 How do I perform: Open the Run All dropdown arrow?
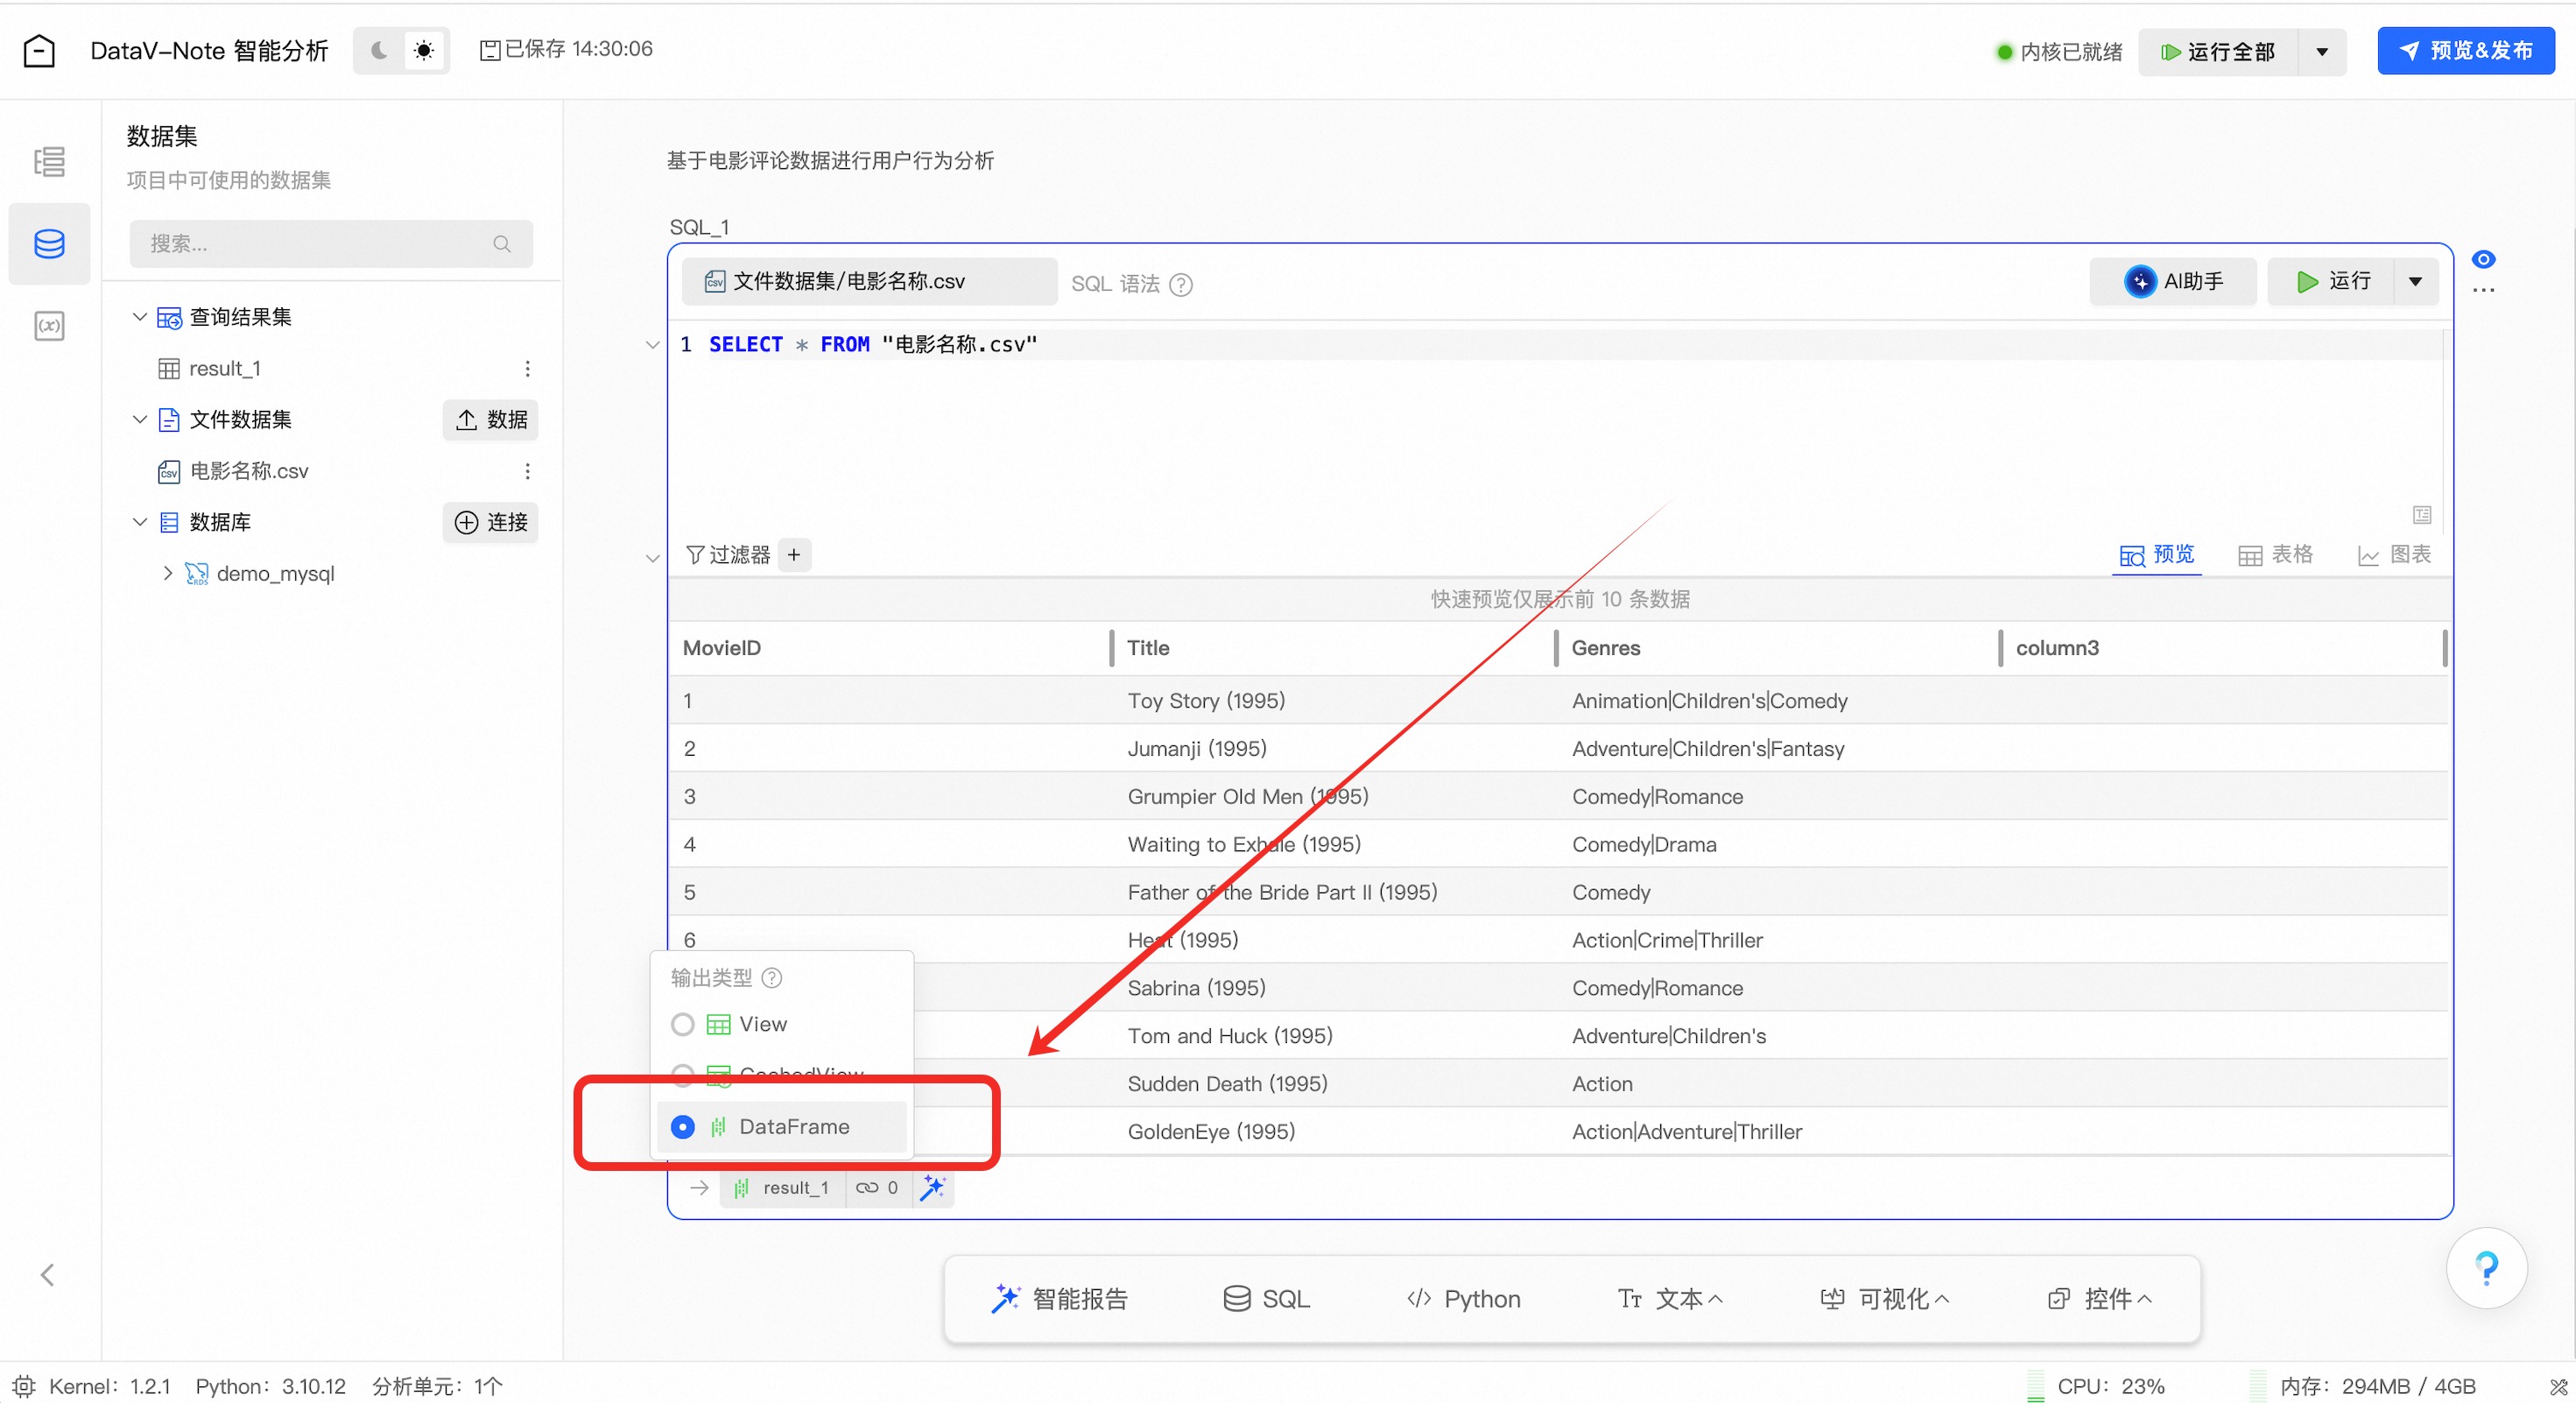click(x=2322, y=52)
